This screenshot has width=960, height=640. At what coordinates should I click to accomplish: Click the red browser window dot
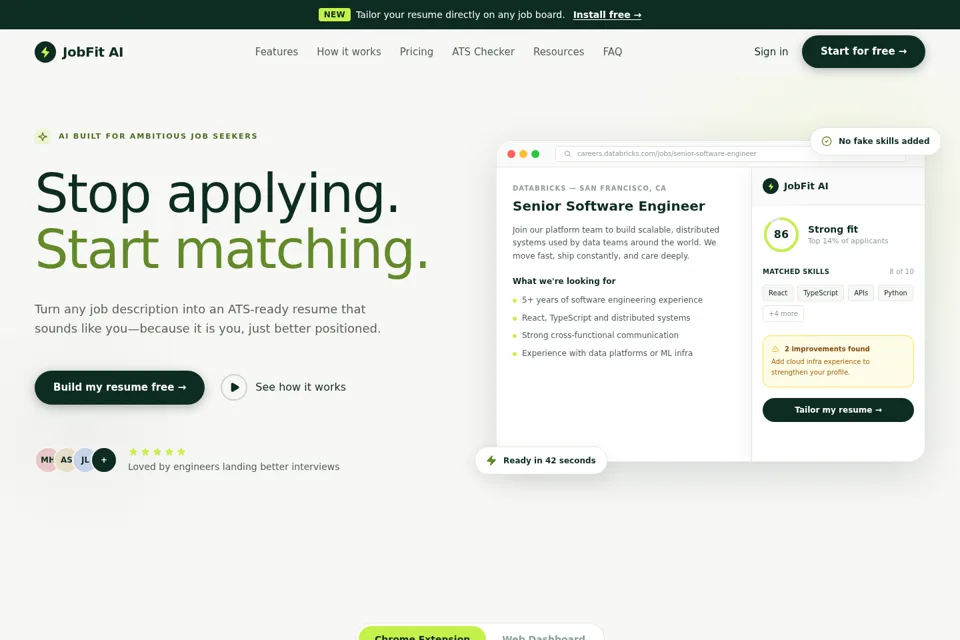point(511,154)
